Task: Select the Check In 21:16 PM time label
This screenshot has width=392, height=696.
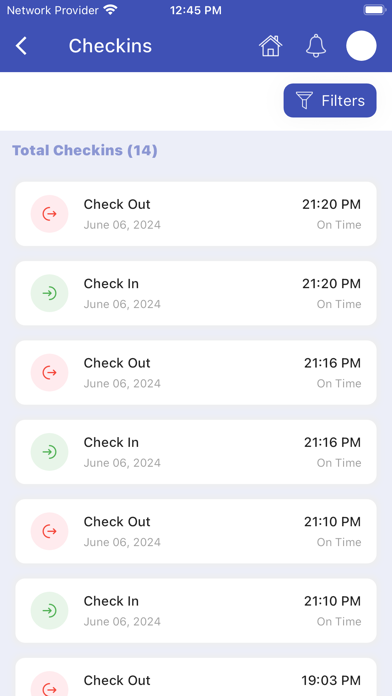Action: 333,442
